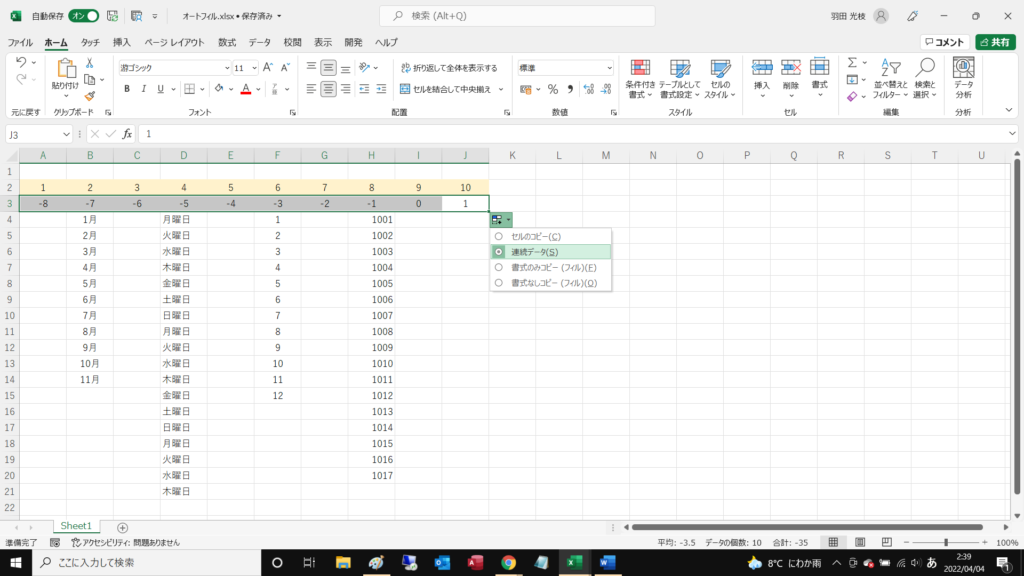Open Sort & Filter (並べ替えとフィルター)
1024x576 pixels.
click(x=891, y=79)
